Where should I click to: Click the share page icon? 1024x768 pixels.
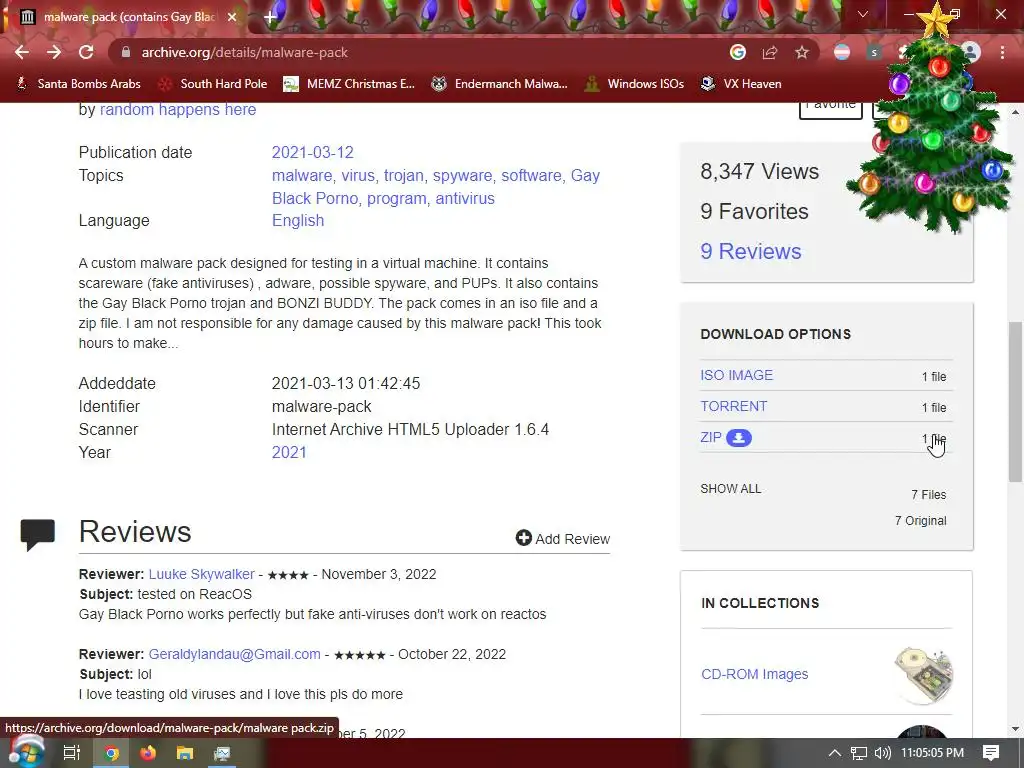[x=770, y=52]
